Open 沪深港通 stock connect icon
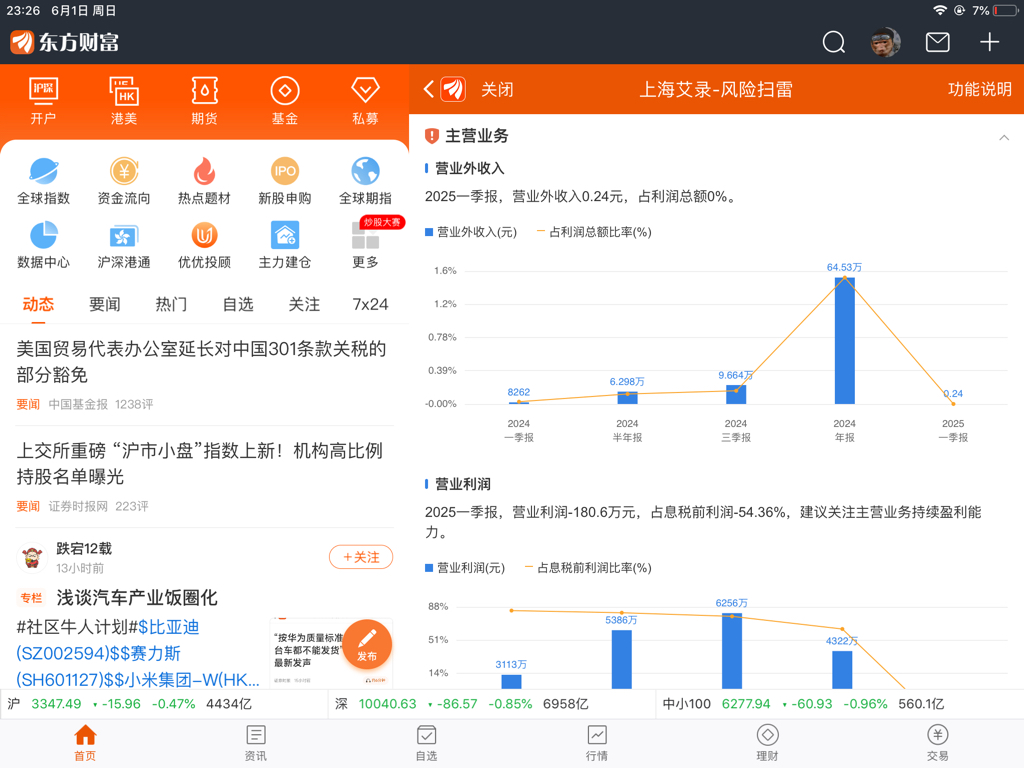1024x768 pixels. 123,245
